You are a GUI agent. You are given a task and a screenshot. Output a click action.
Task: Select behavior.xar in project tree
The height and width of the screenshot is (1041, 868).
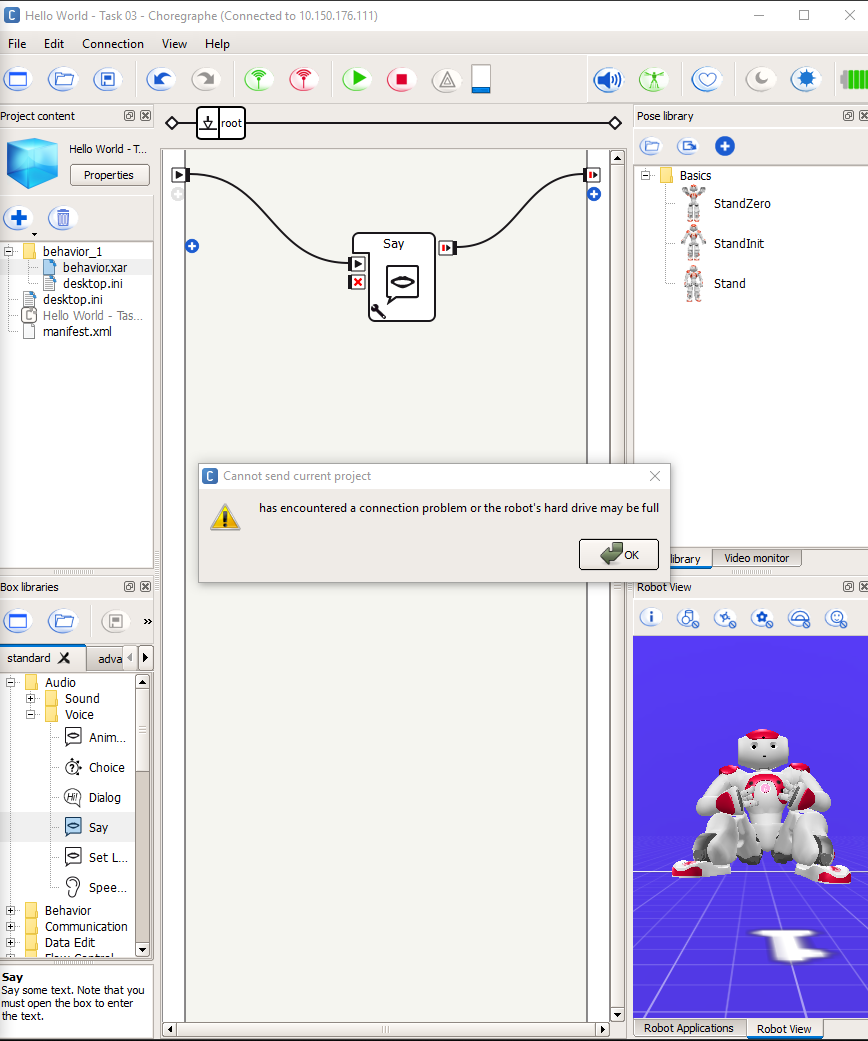click(94, 268)
